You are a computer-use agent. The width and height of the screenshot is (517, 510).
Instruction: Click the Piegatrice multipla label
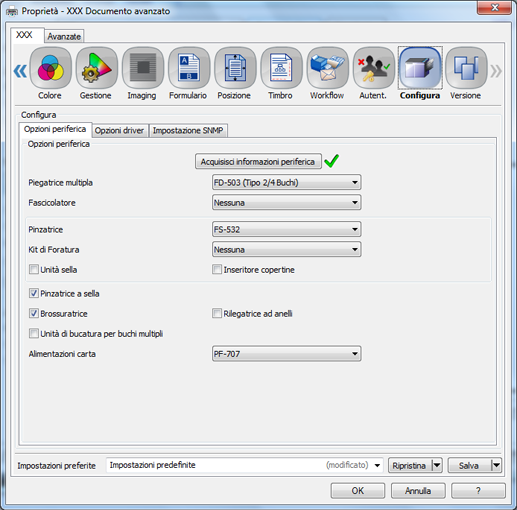[x=60, y=183]
